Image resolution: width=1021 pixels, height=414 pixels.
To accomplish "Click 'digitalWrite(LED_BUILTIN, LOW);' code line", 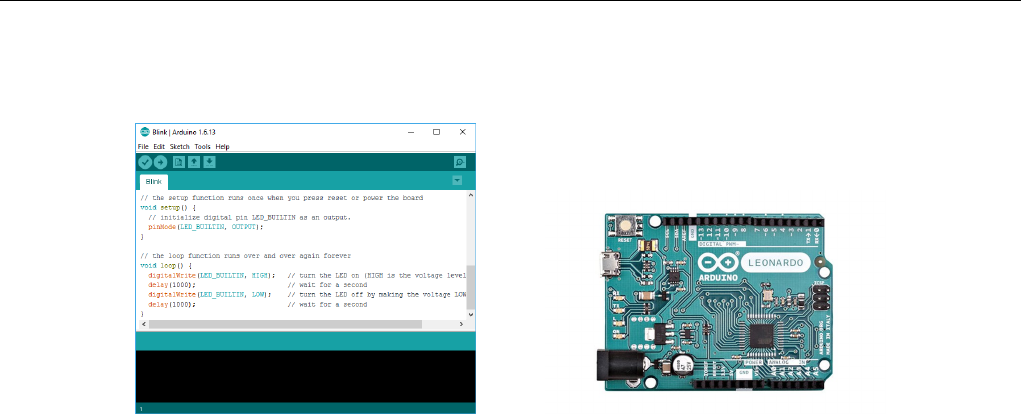I will (210, 295).
